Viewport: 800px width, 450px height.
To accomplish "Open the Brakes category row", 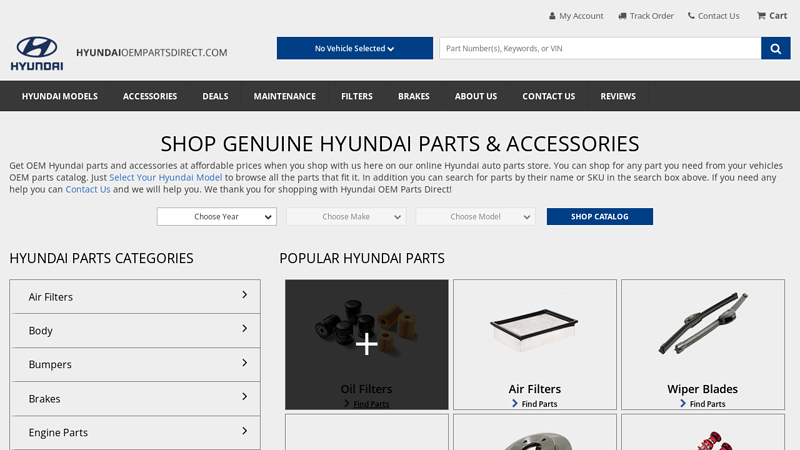I will click(135, 398).
